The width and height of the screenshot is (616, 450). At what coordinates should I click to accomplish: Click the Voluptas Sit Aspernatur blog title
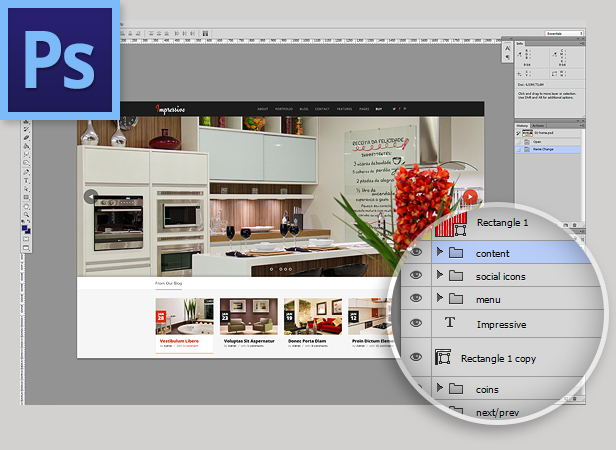click(x=249, y=341)
